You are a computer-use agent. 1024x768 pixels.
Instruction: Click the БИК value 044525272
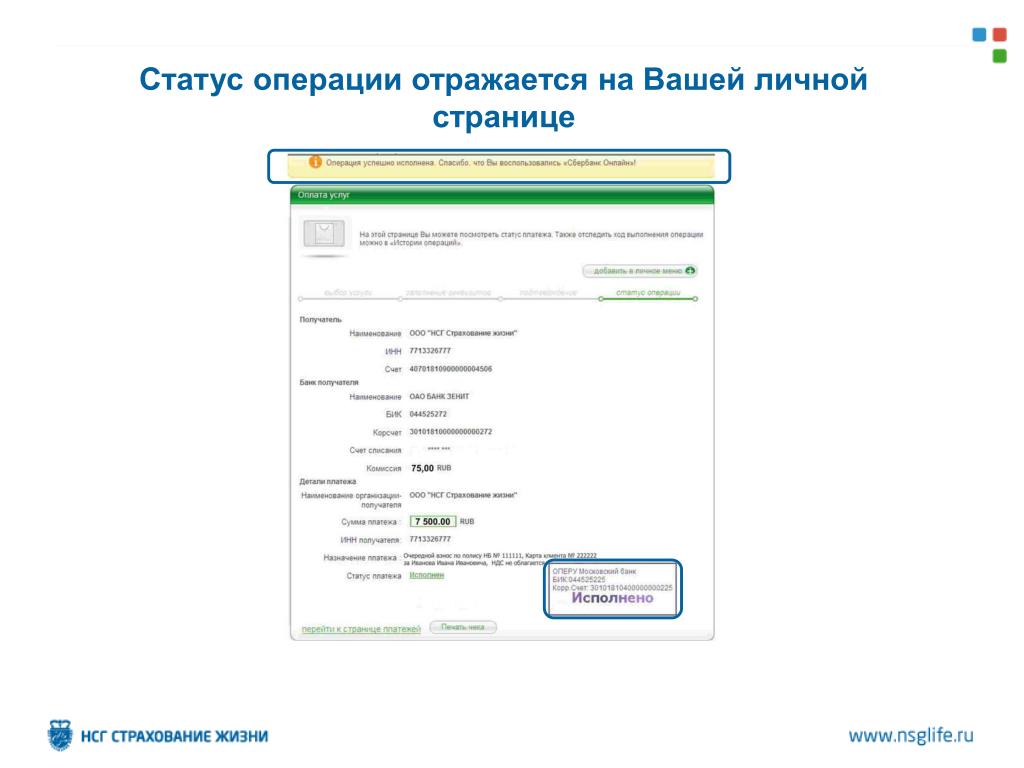tap(428, 414)
